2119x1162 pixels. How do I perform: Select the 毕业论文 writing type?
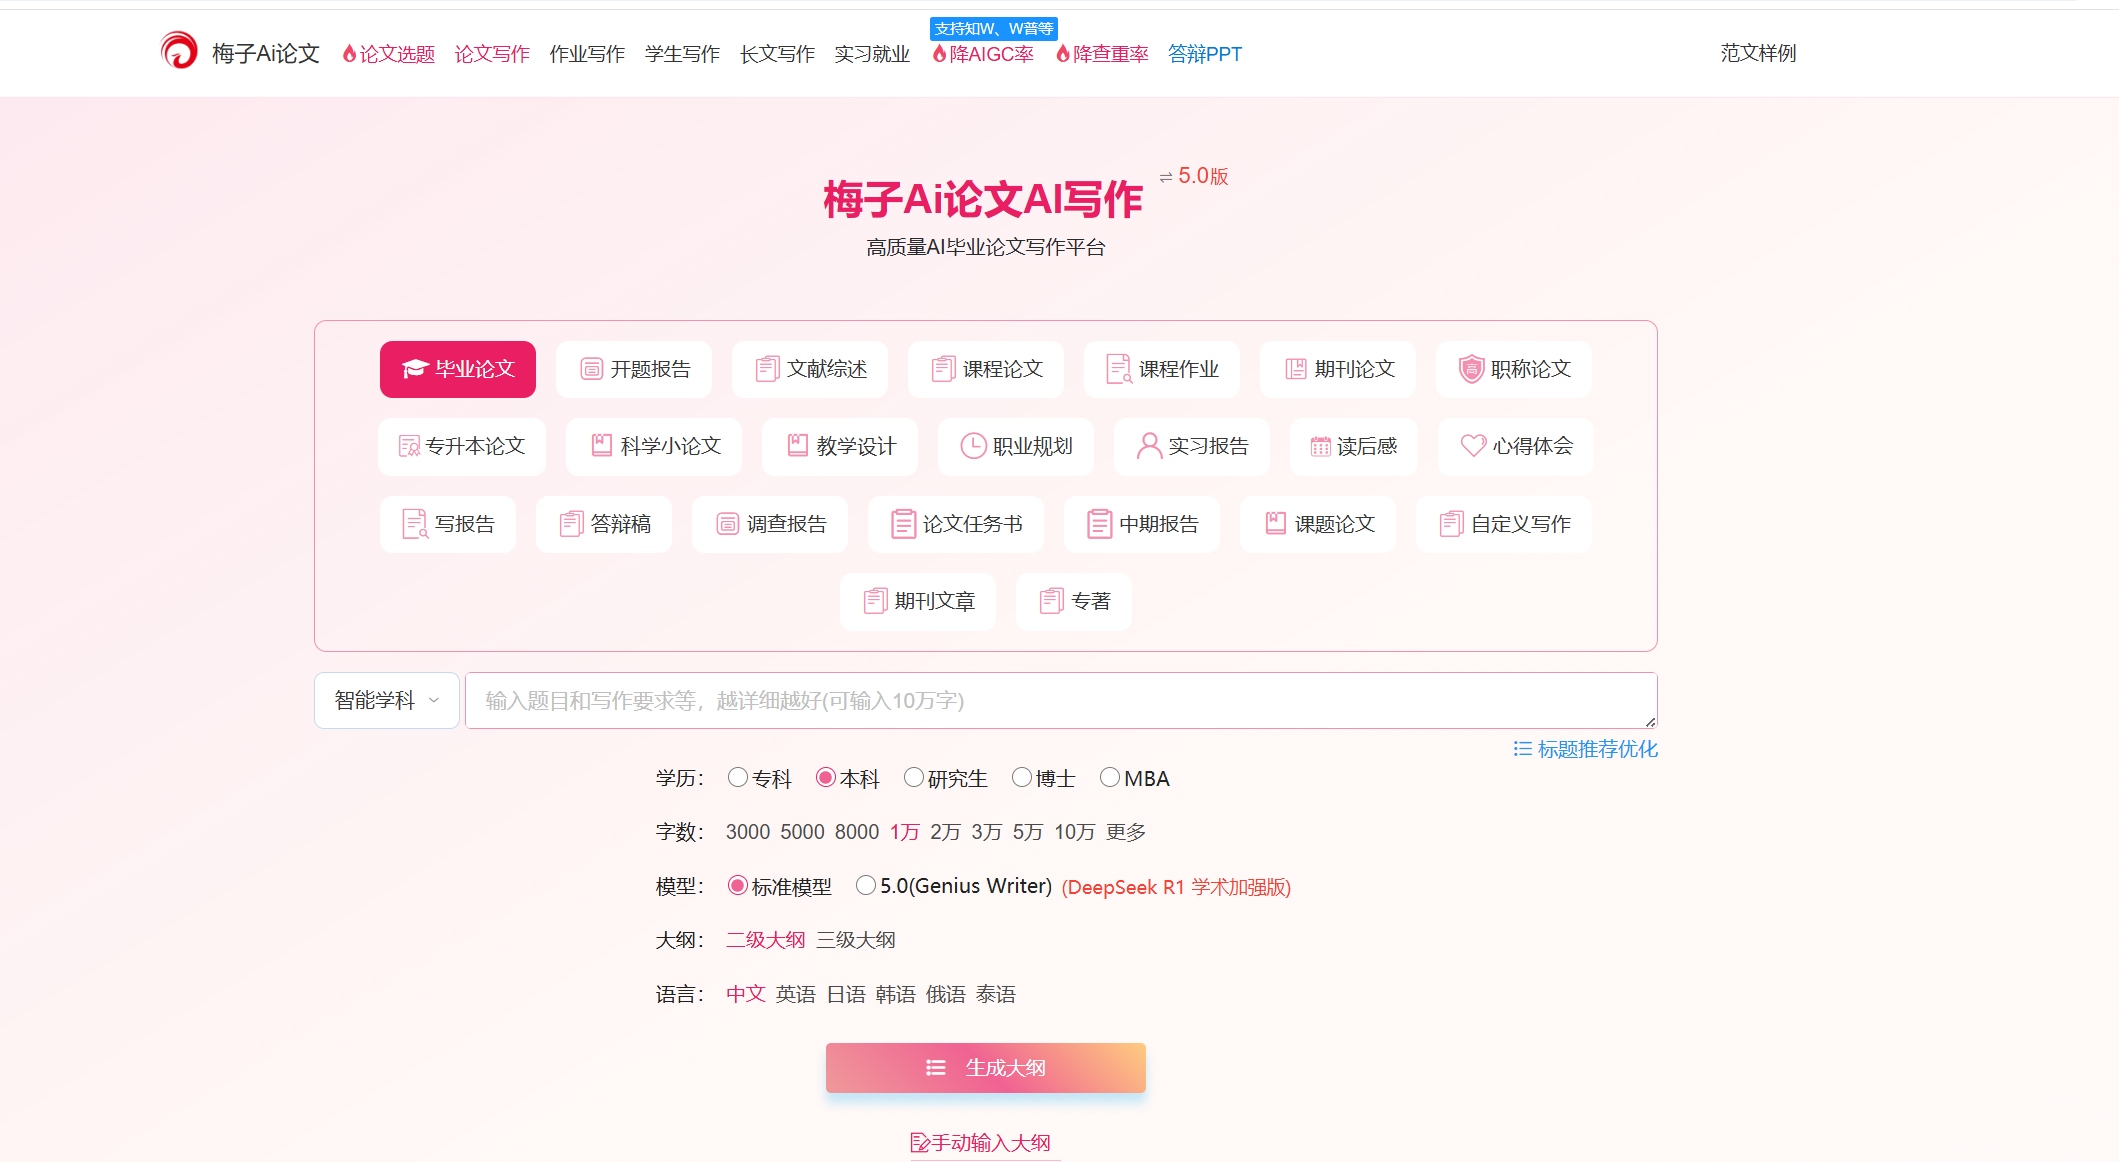457,369
